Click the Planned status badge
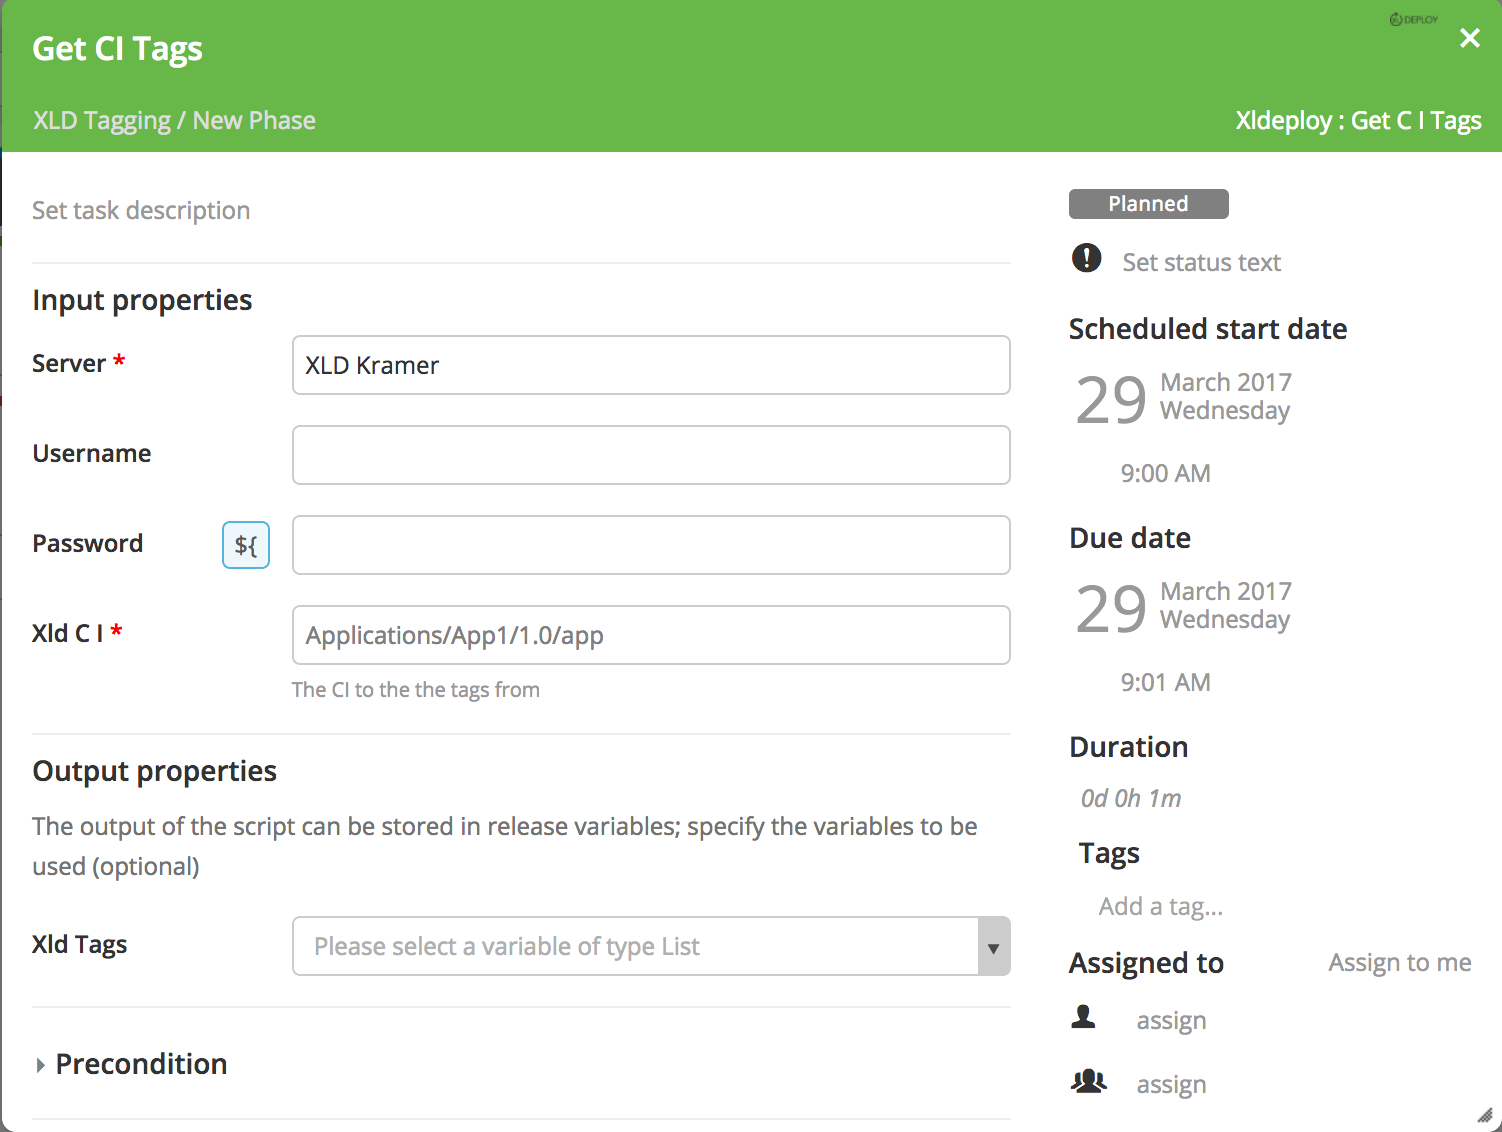The height and width of the screenshot is (1132, 1502). [x=1148, y=204]
